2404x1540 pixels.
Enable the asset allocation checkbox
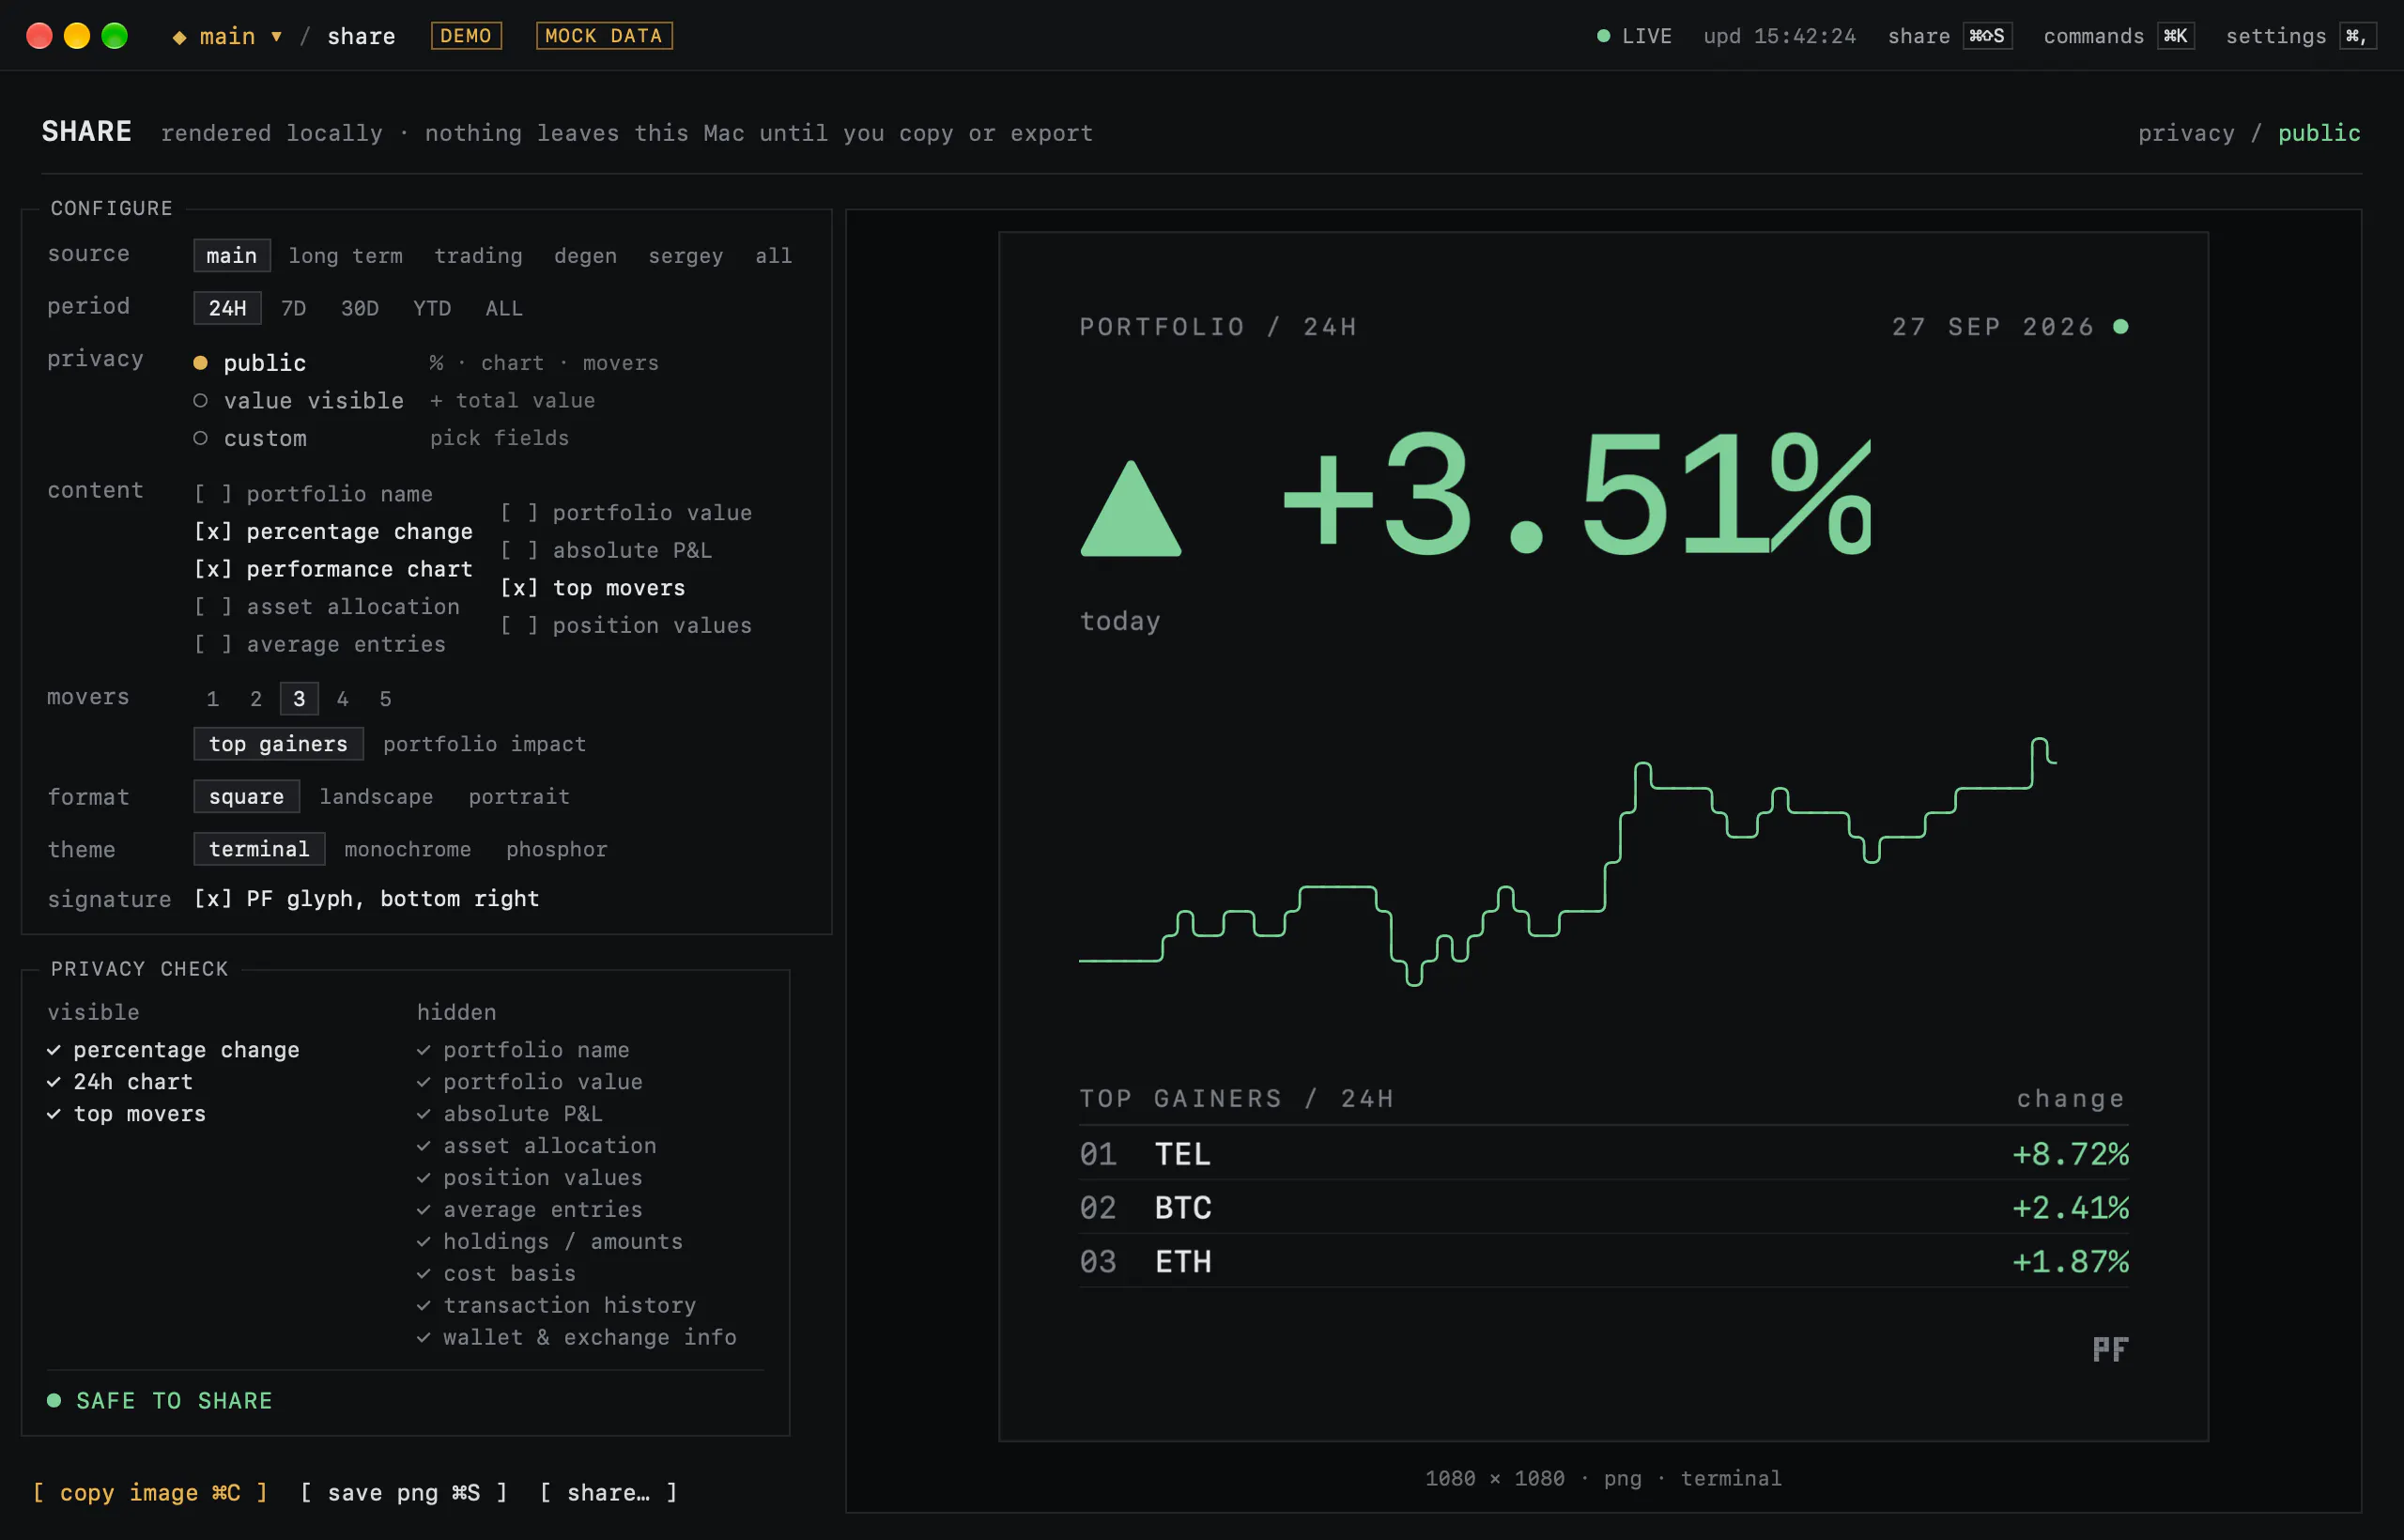coord(213,607)
